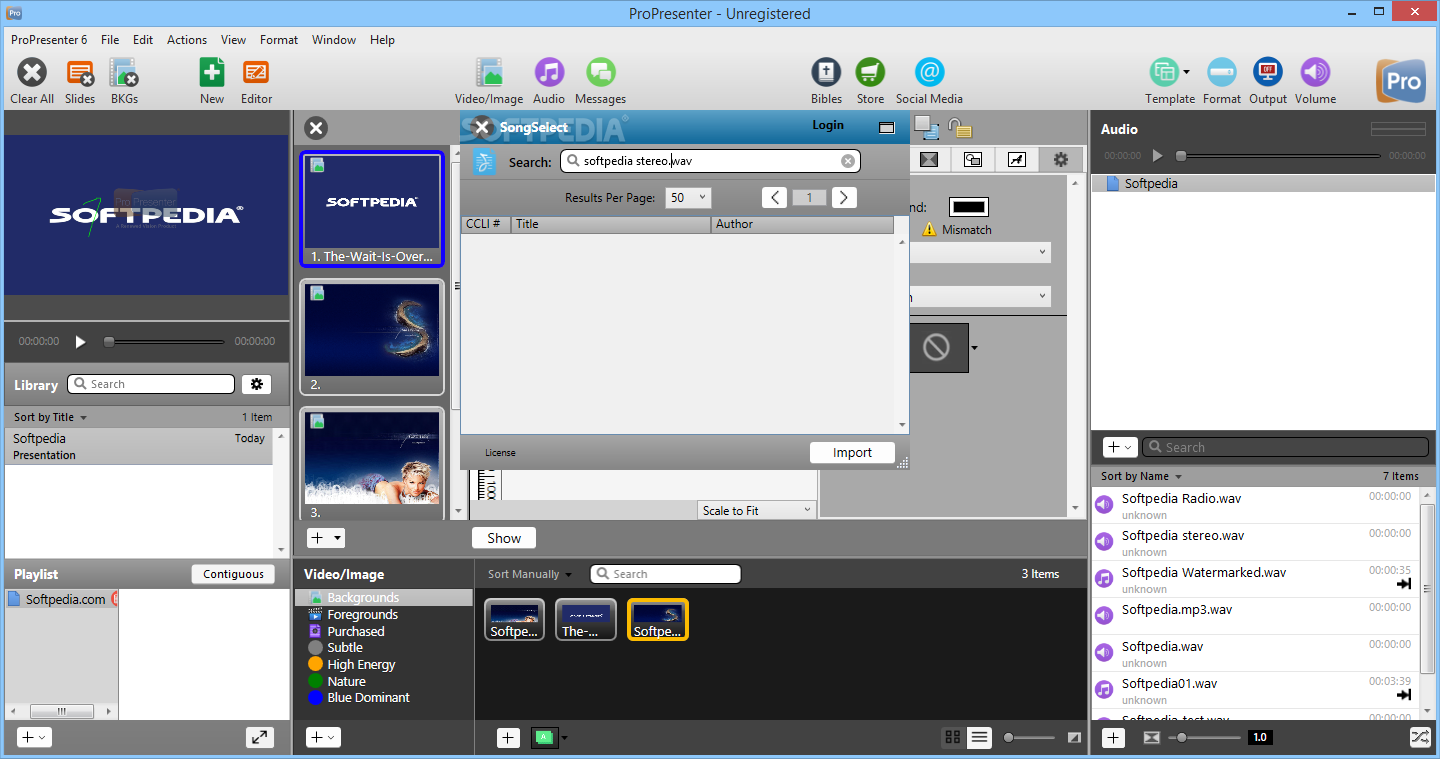Click the Show button
The height and width of the screenshot is (759, 1440).
click(504, 538)
